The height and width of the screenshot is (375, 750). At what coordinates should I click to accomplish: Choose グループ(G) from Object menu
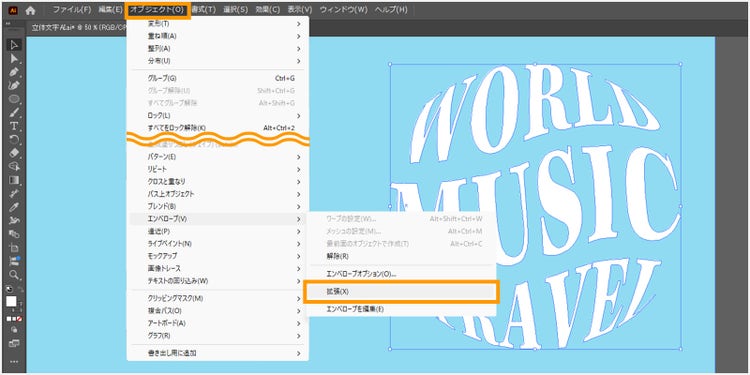[x=218, y=78]
